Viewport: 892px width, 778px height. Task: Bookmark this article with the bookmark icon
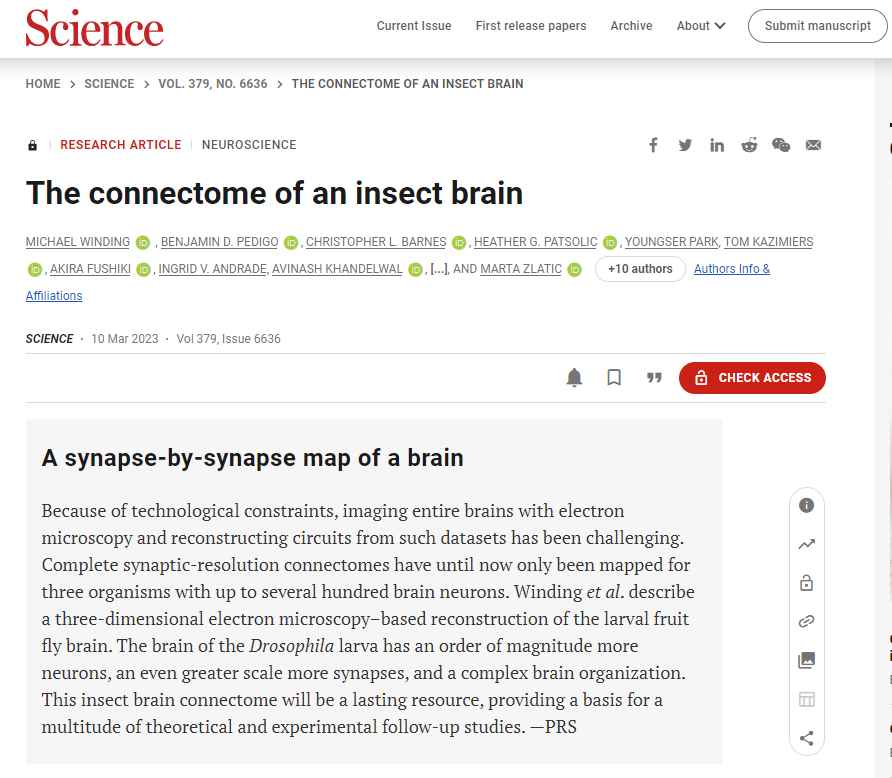click(x=614, y=378)
